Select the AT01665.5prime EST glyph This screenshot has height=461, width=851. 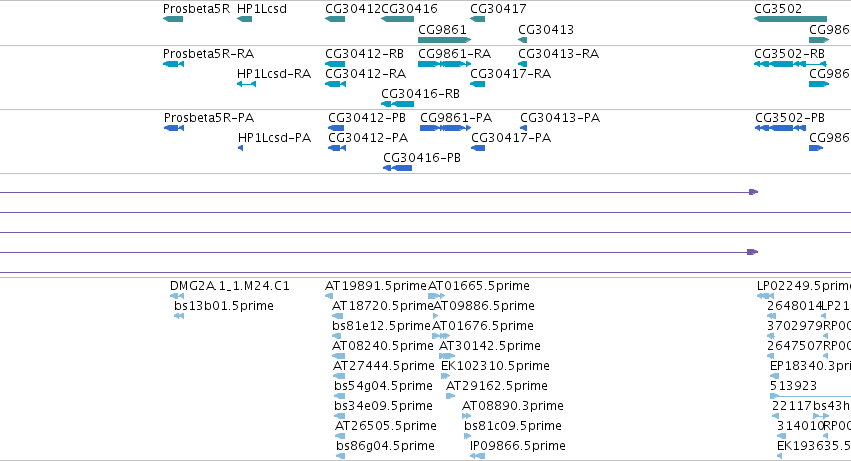pos(436,296)
